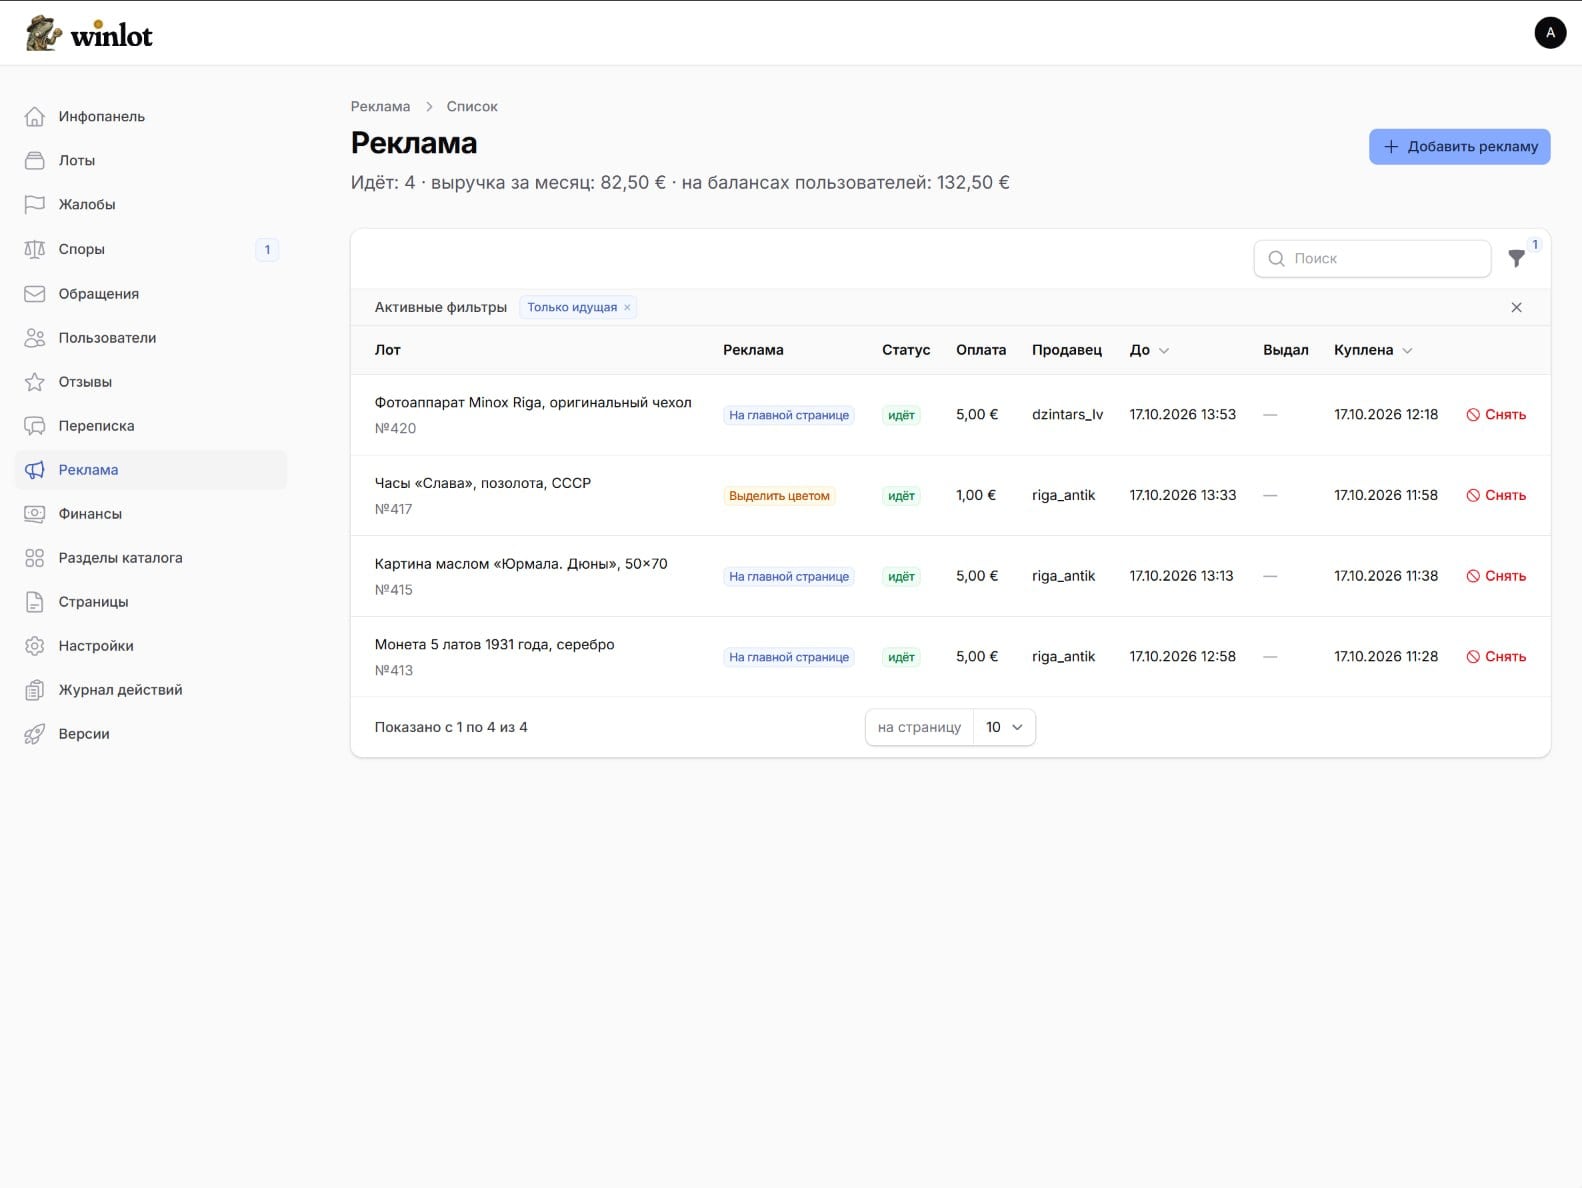
Task: Open the filter funnel icon
Action: pos(1516,258)
